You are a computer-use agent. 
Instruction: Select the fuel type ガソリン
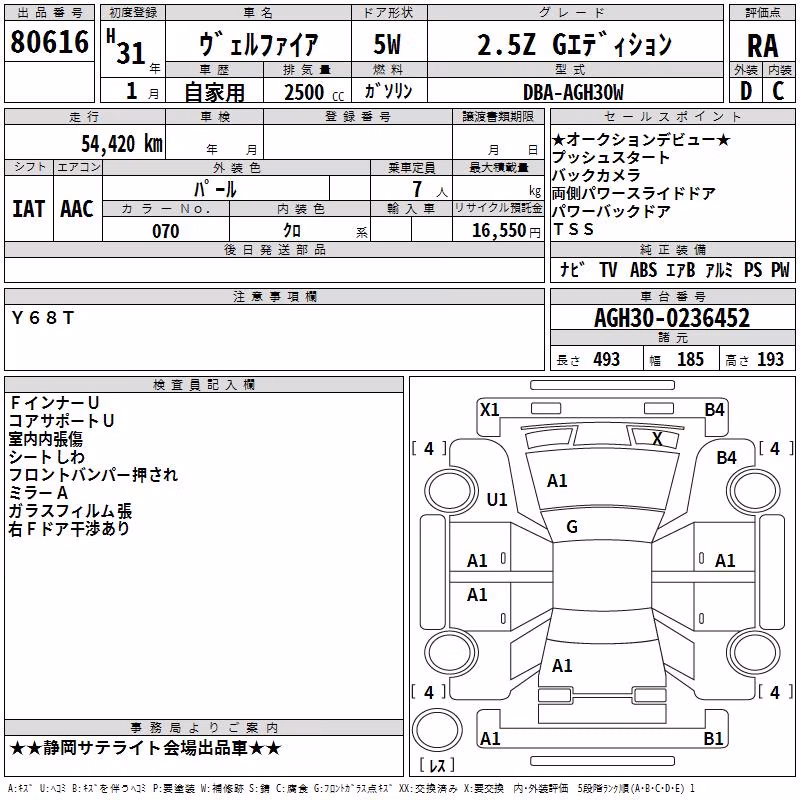(x=388, y=91)
